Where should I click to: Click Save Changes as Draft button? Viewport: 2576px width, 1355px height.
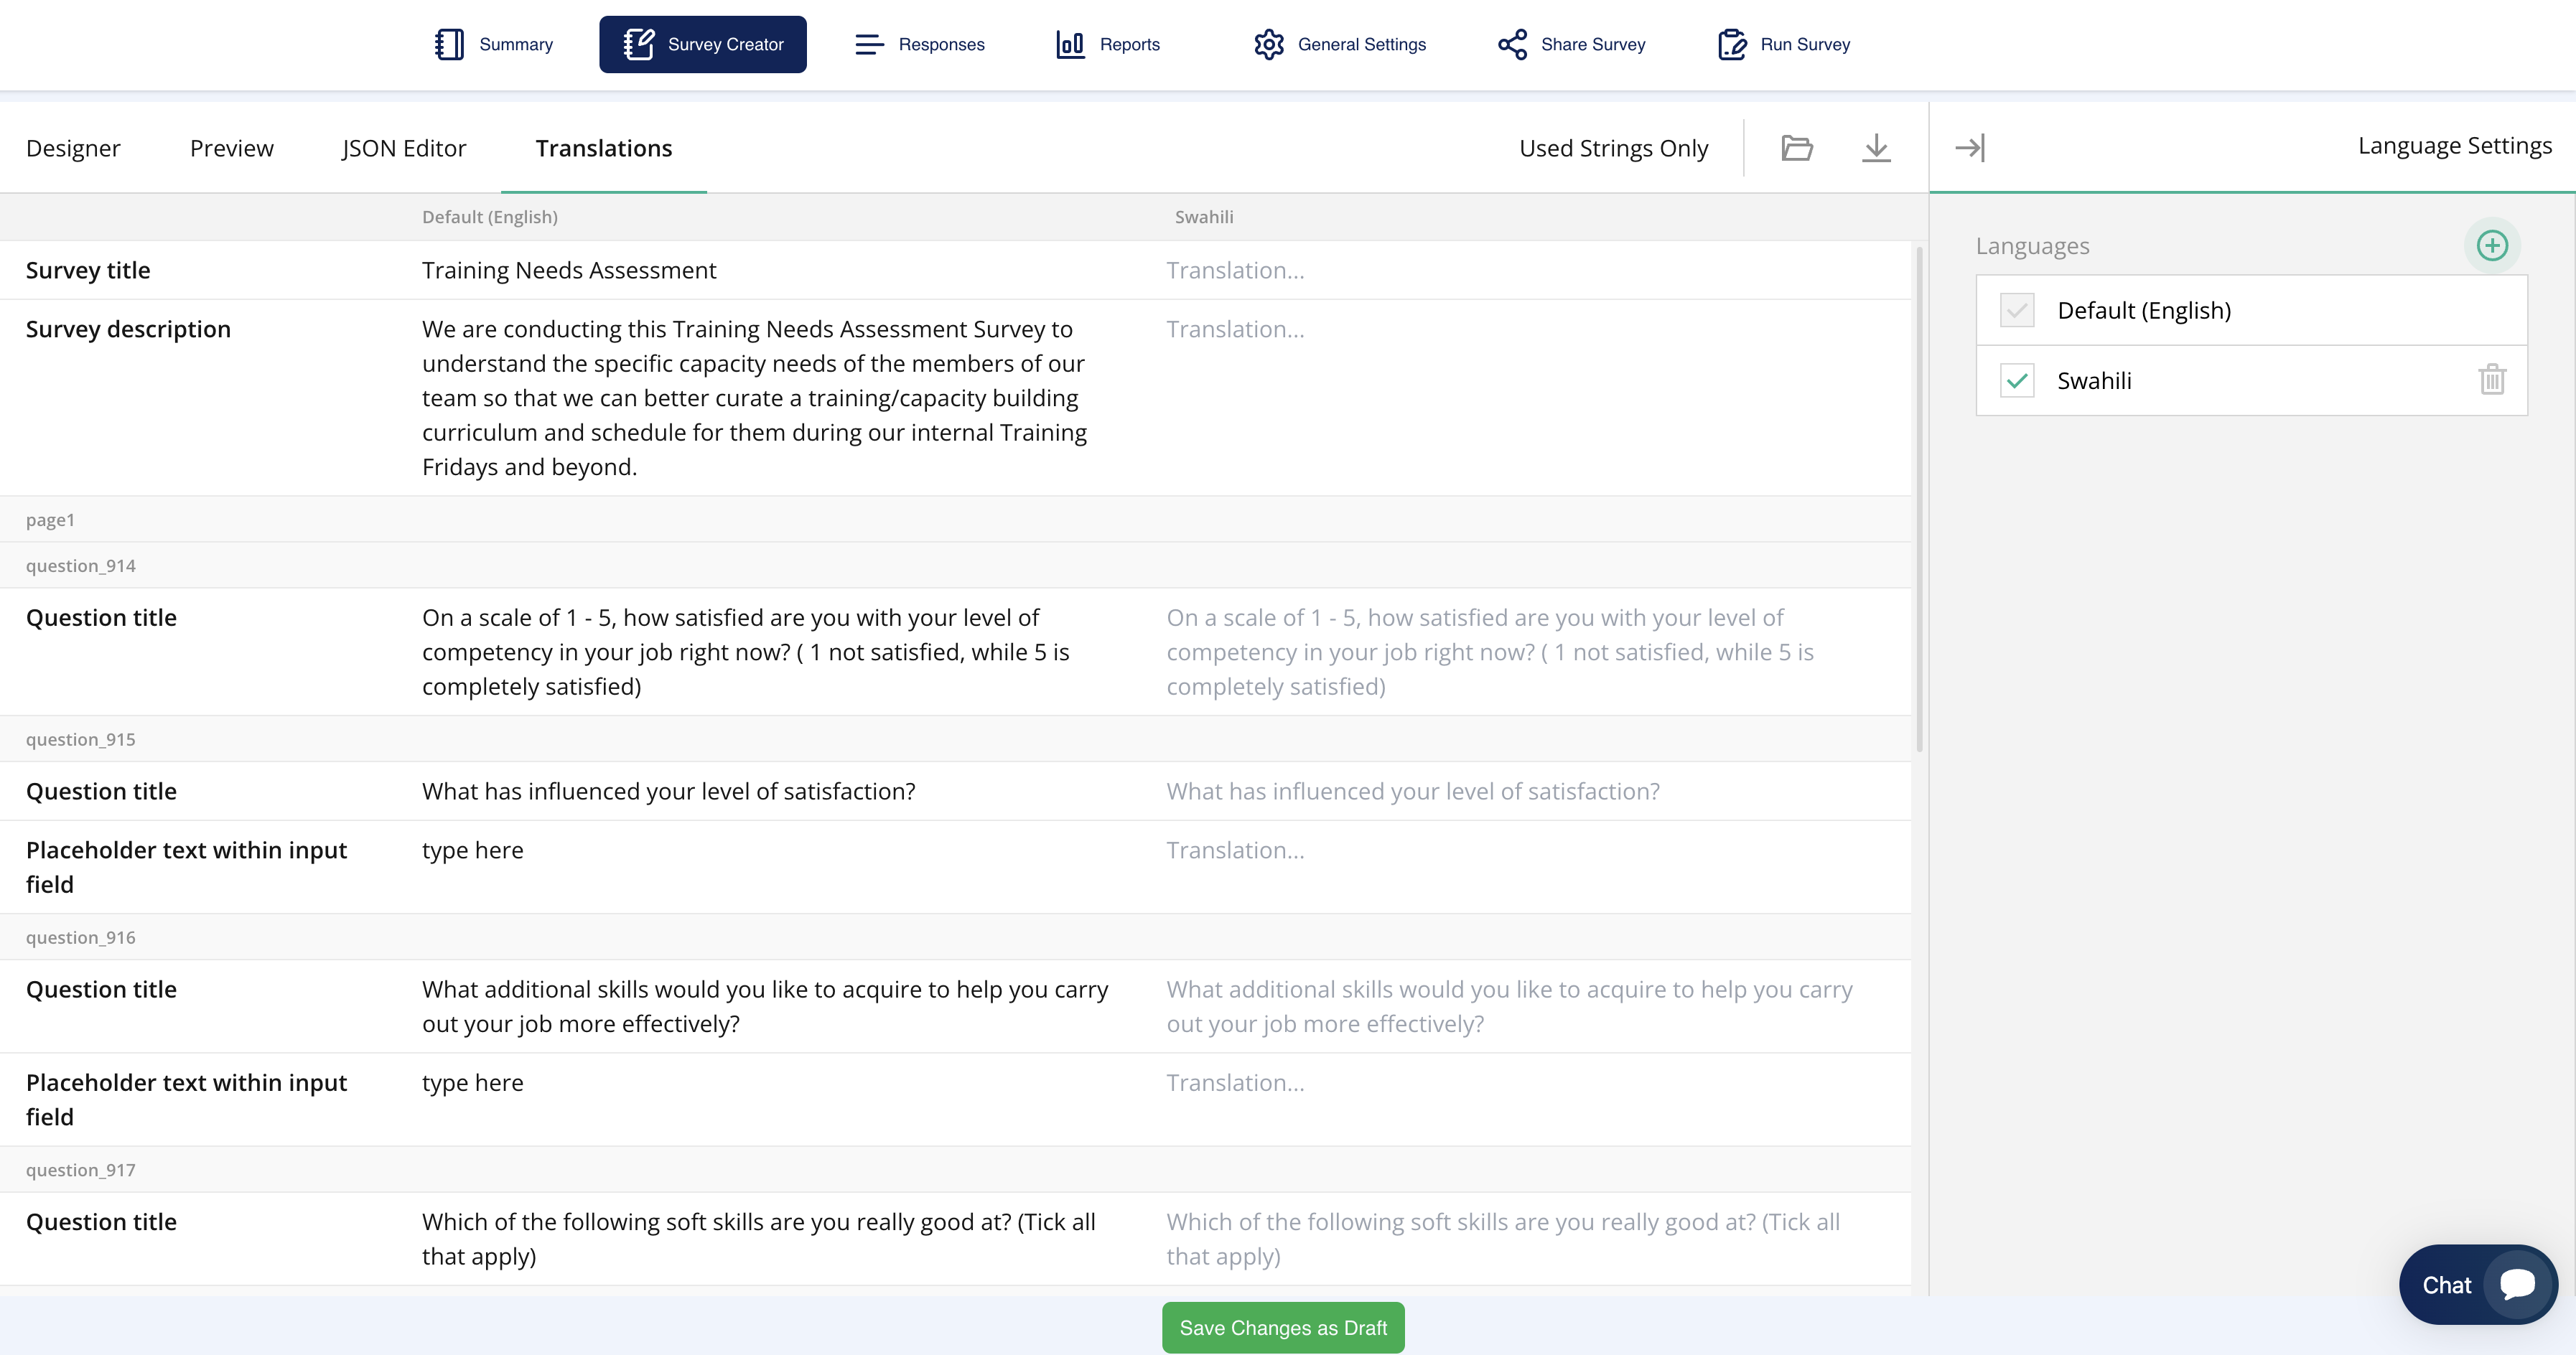1283,1328
